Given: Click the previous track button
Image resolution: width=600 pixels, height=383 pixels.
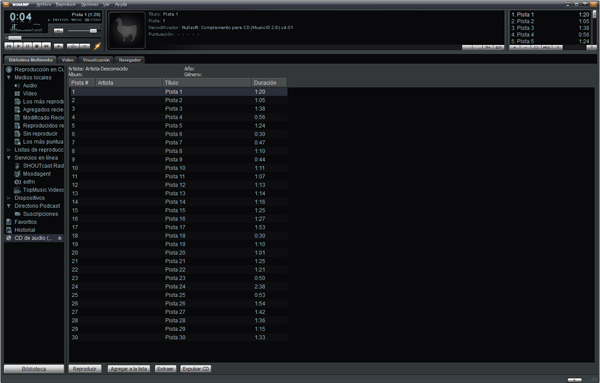Looking at the screenshot, I should point(9,46).
